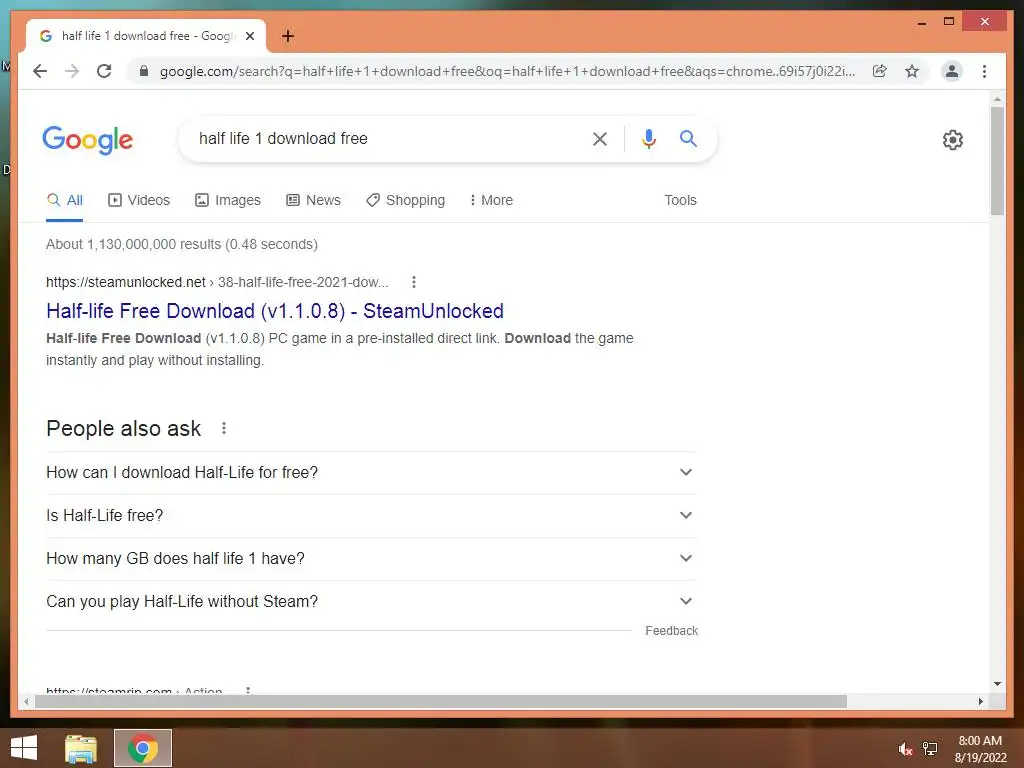Share this page using share icon
Image resolution: width=1024 pixels, height=768 pixels.
880,71
